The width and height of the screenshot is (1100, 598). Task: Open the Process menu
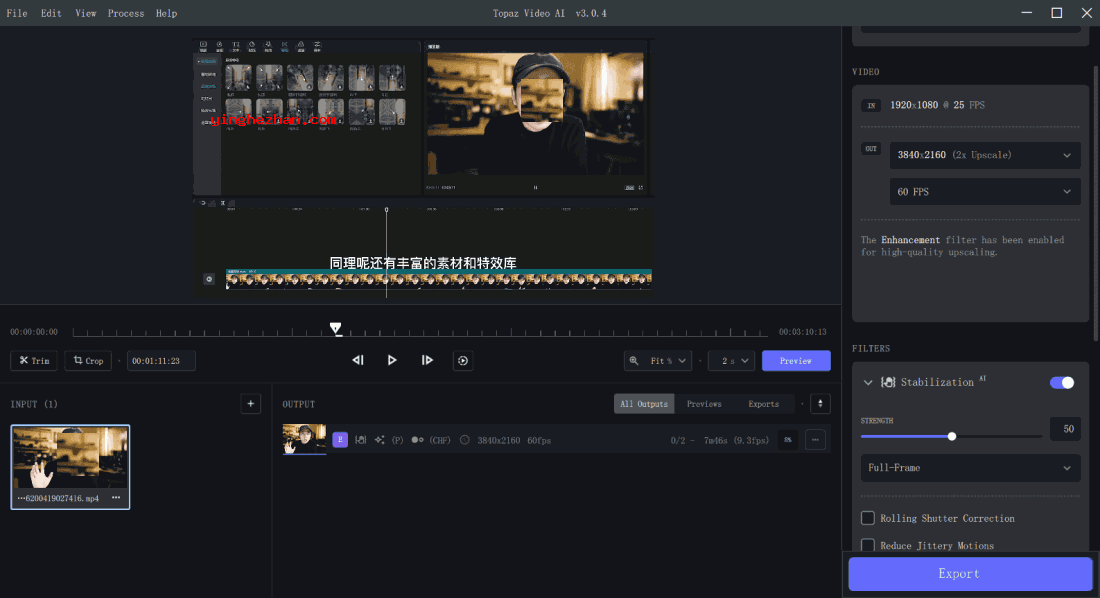point(125,13)
